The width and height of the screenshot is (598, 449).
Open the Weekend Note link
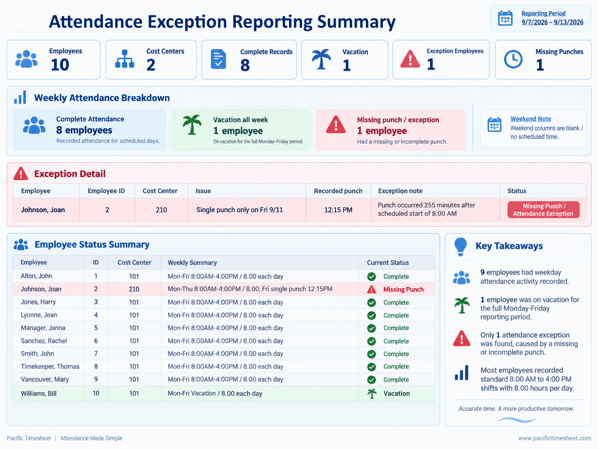pyautogui.click(x=530, y=119)
